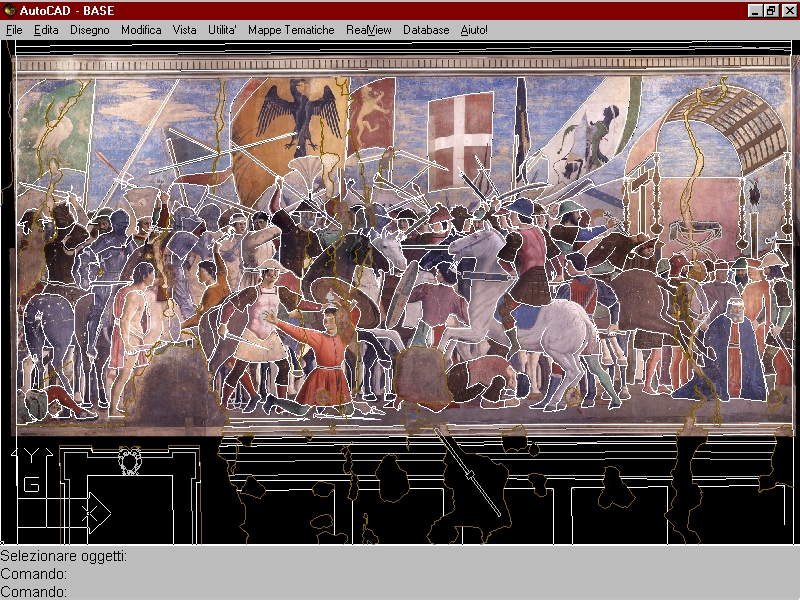Screen dimensions: 800x600
Task: Open the Vista menu
Action: coord(184,30)
